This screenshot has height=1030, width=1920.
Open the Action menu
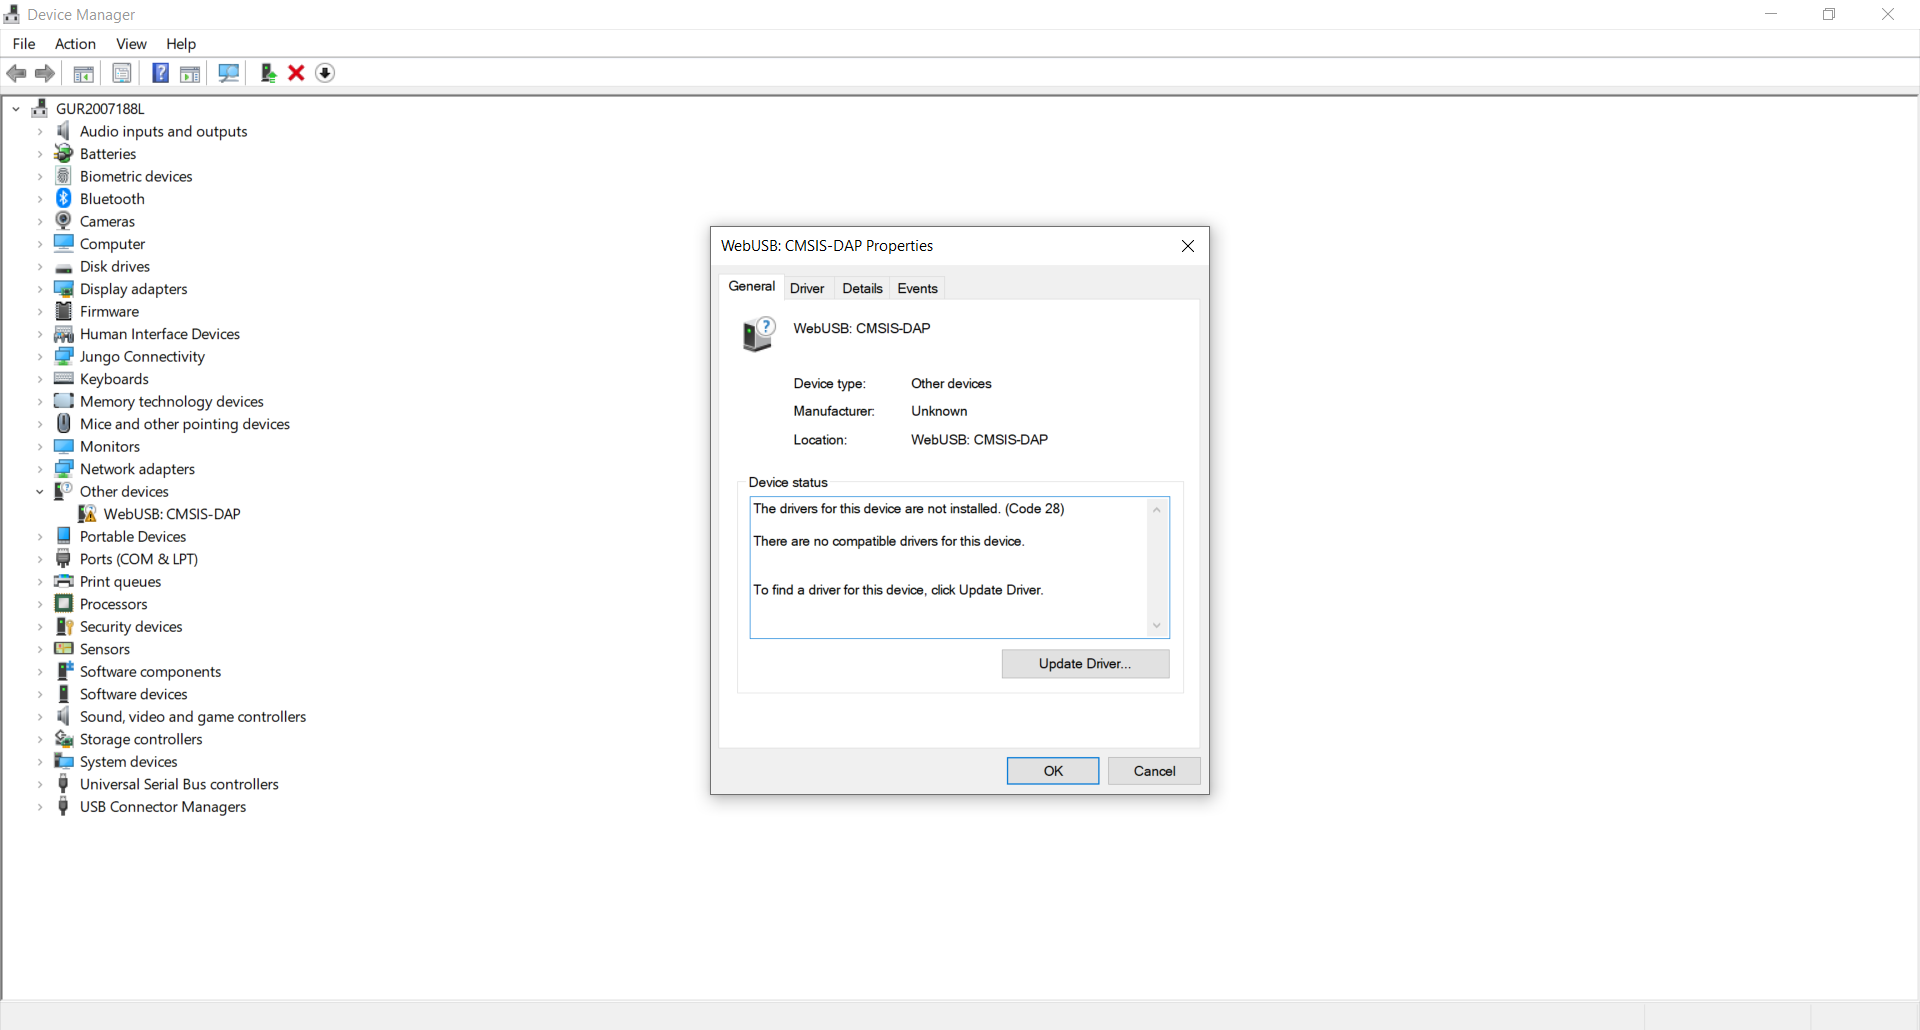[75, 44]
